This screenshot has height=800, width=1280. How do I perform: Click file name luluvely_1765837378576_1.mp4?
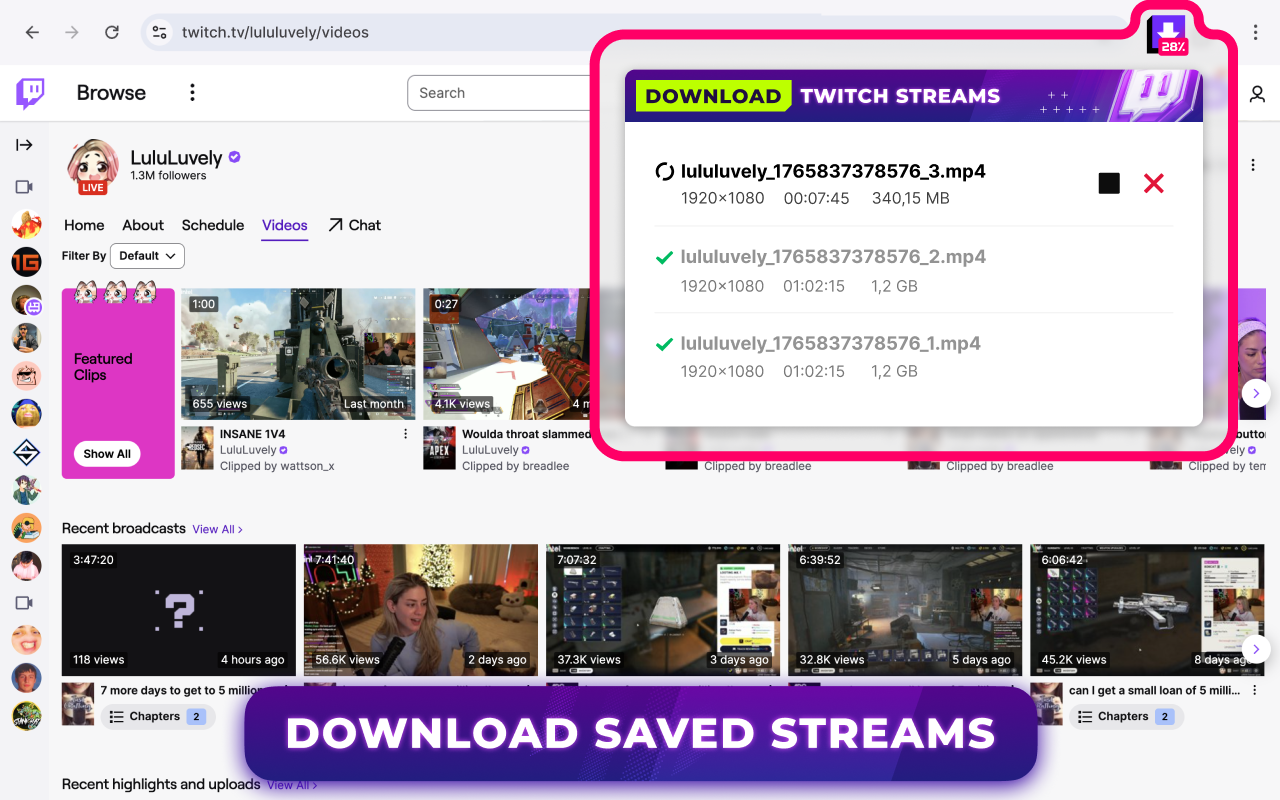(830, 343)
